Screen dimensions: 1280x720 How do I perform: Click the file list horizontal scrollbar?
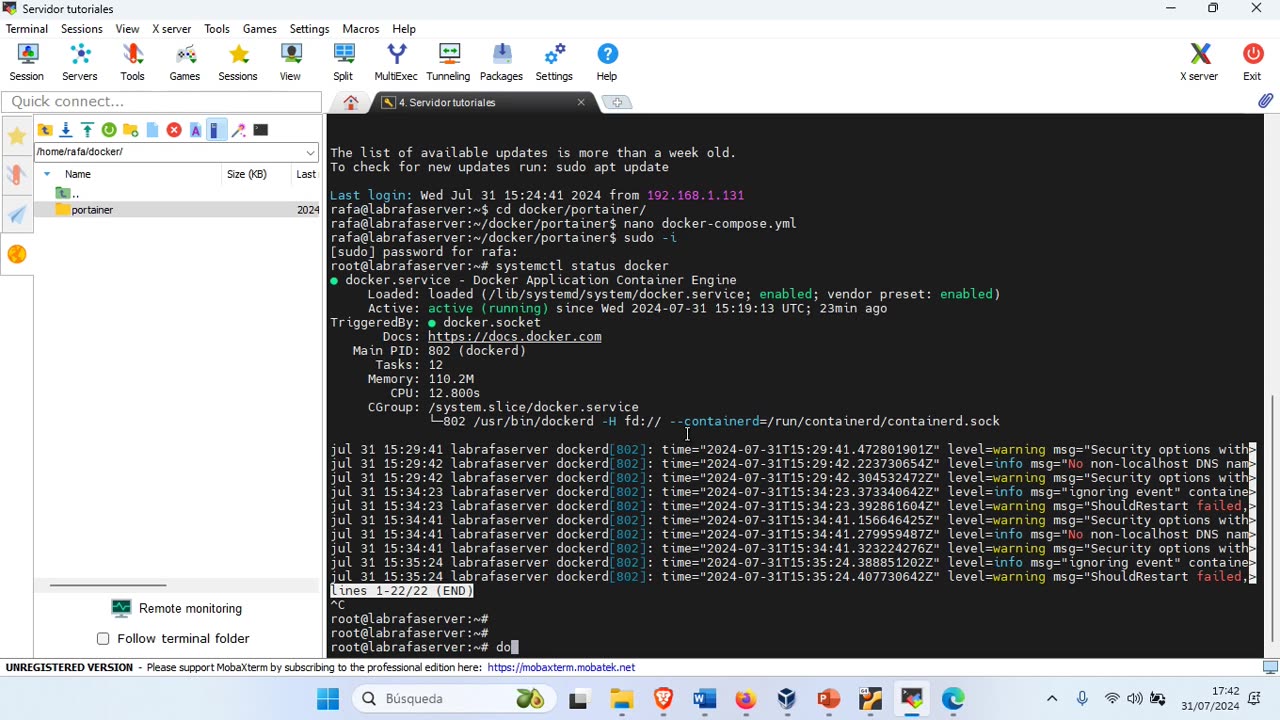pyautogui.click(x=108, y=585)
